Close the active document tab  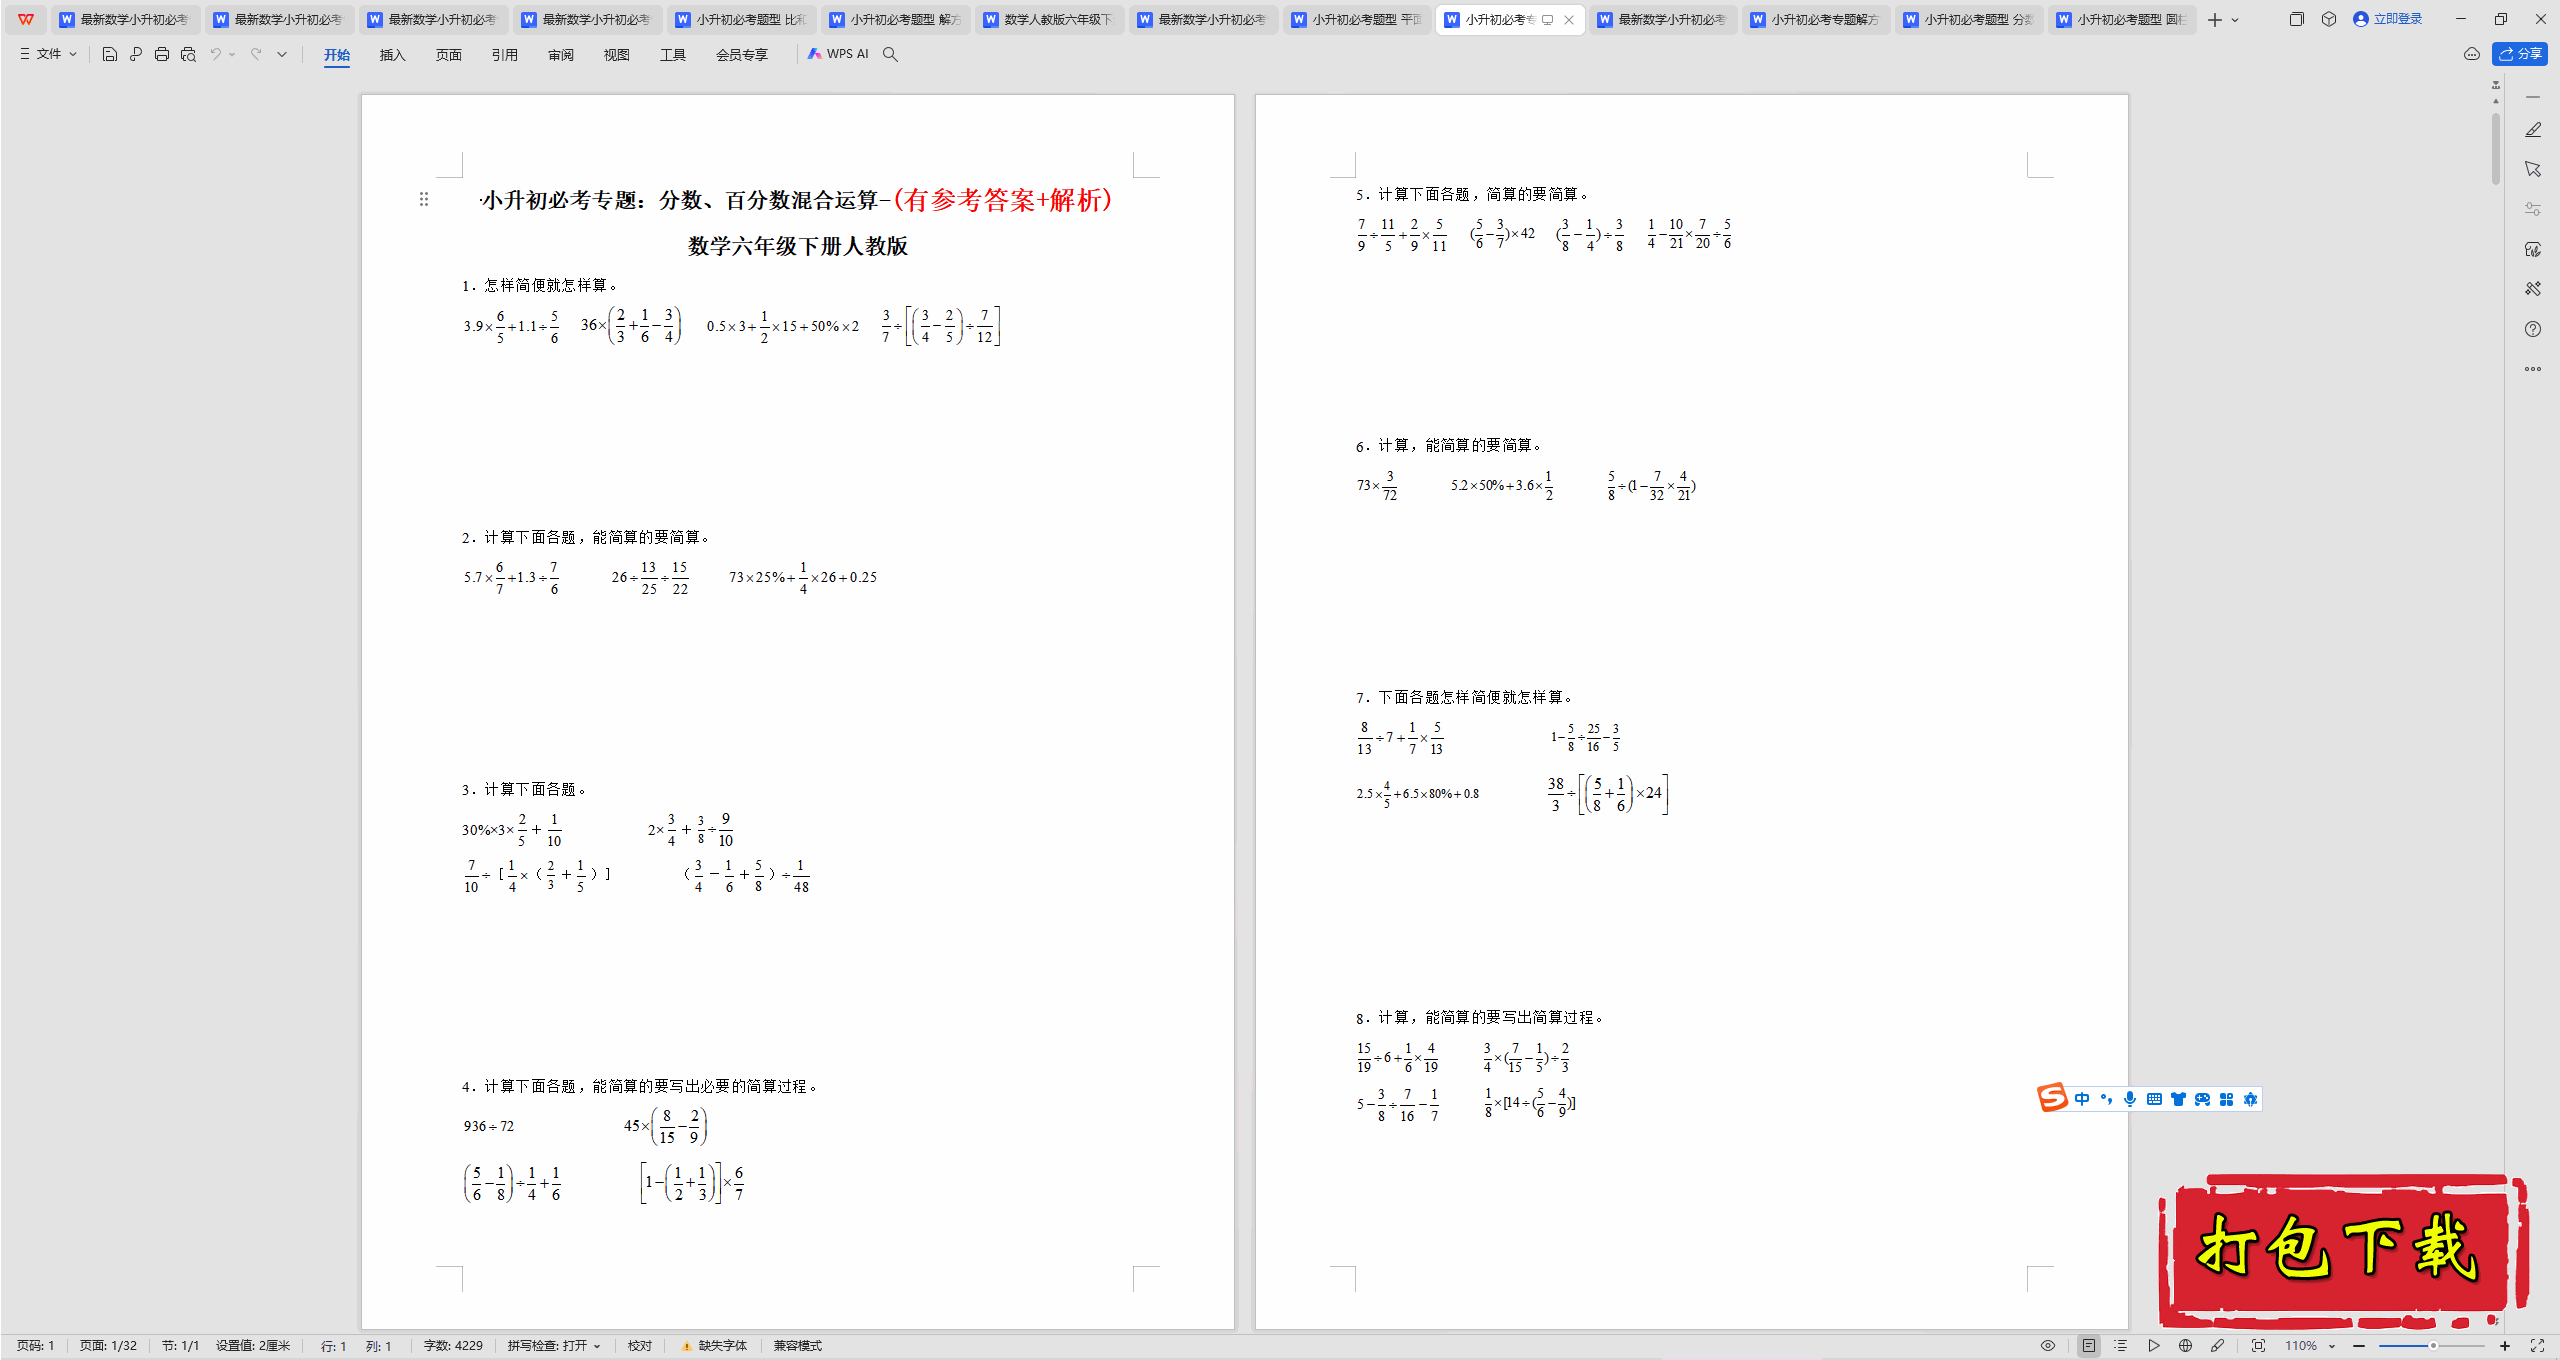[x=1569, y=20]
